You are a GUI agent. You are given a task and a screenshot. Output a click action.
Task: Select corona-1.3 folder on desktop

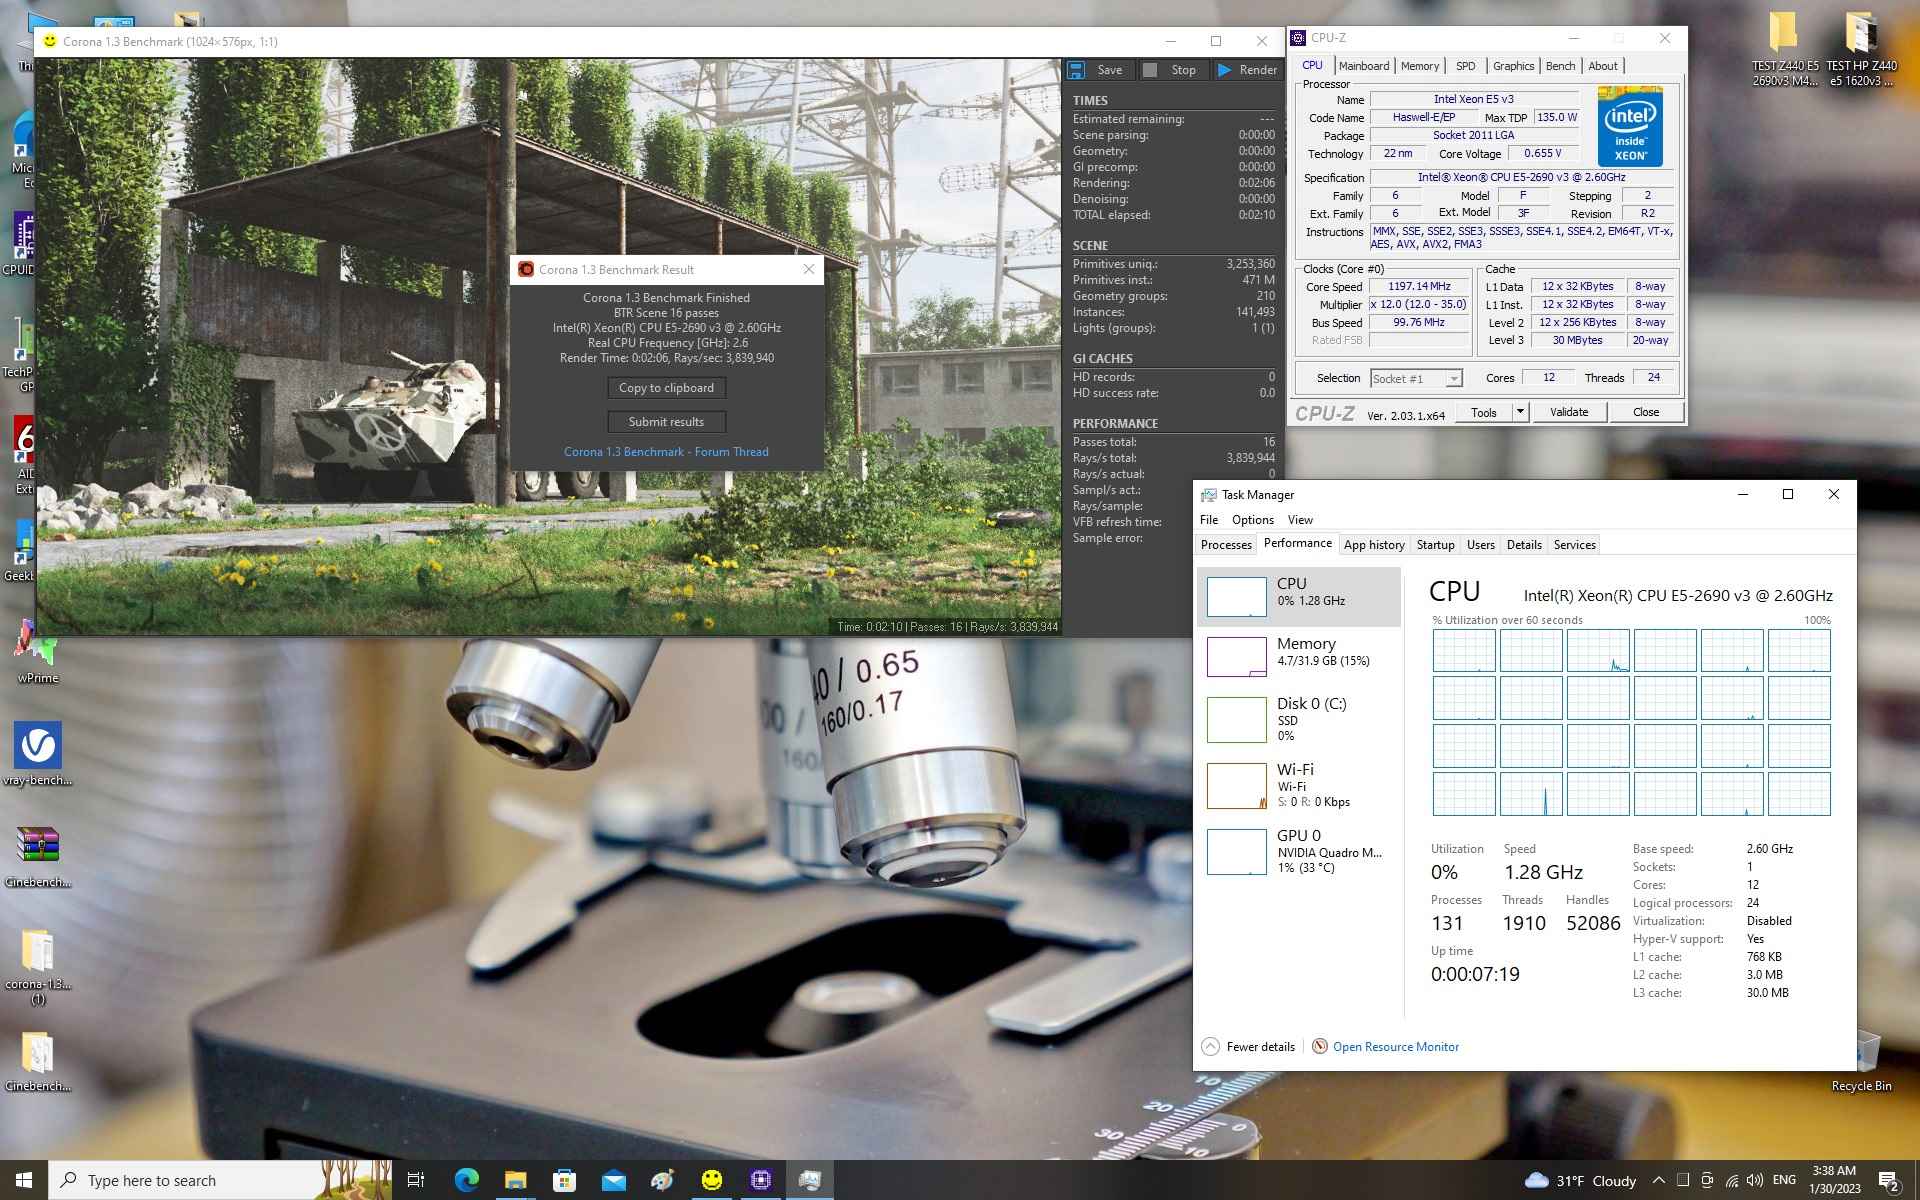tap(38, 965)
